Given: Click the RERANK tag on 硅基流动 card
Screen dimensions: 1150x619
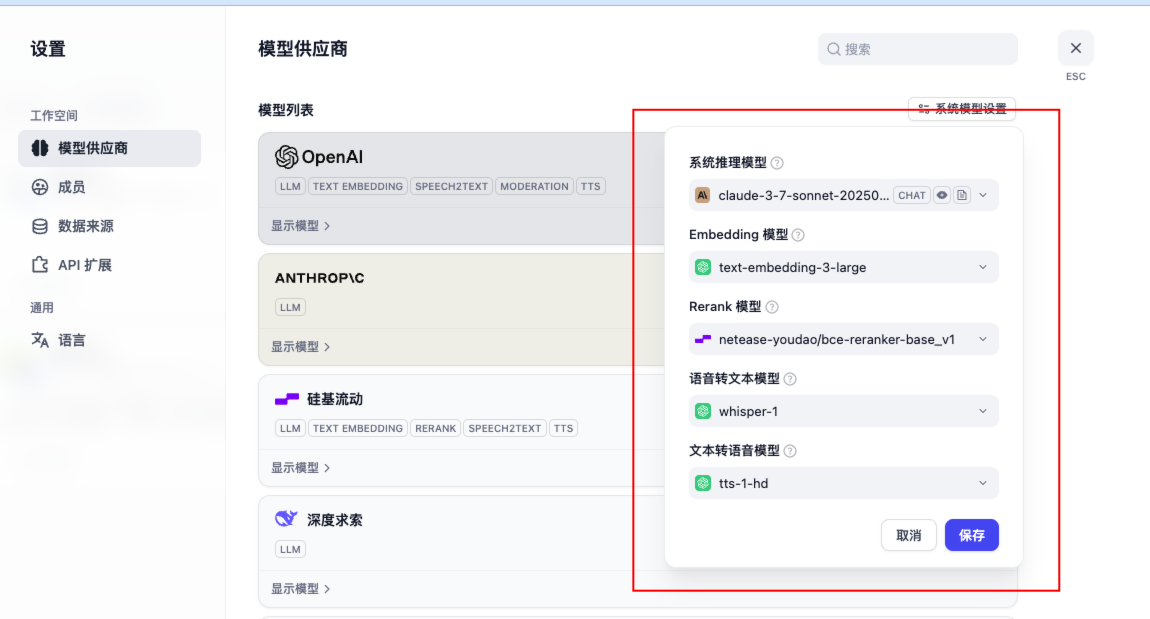Looking at the screenshot, I should [x=436, y=428].
